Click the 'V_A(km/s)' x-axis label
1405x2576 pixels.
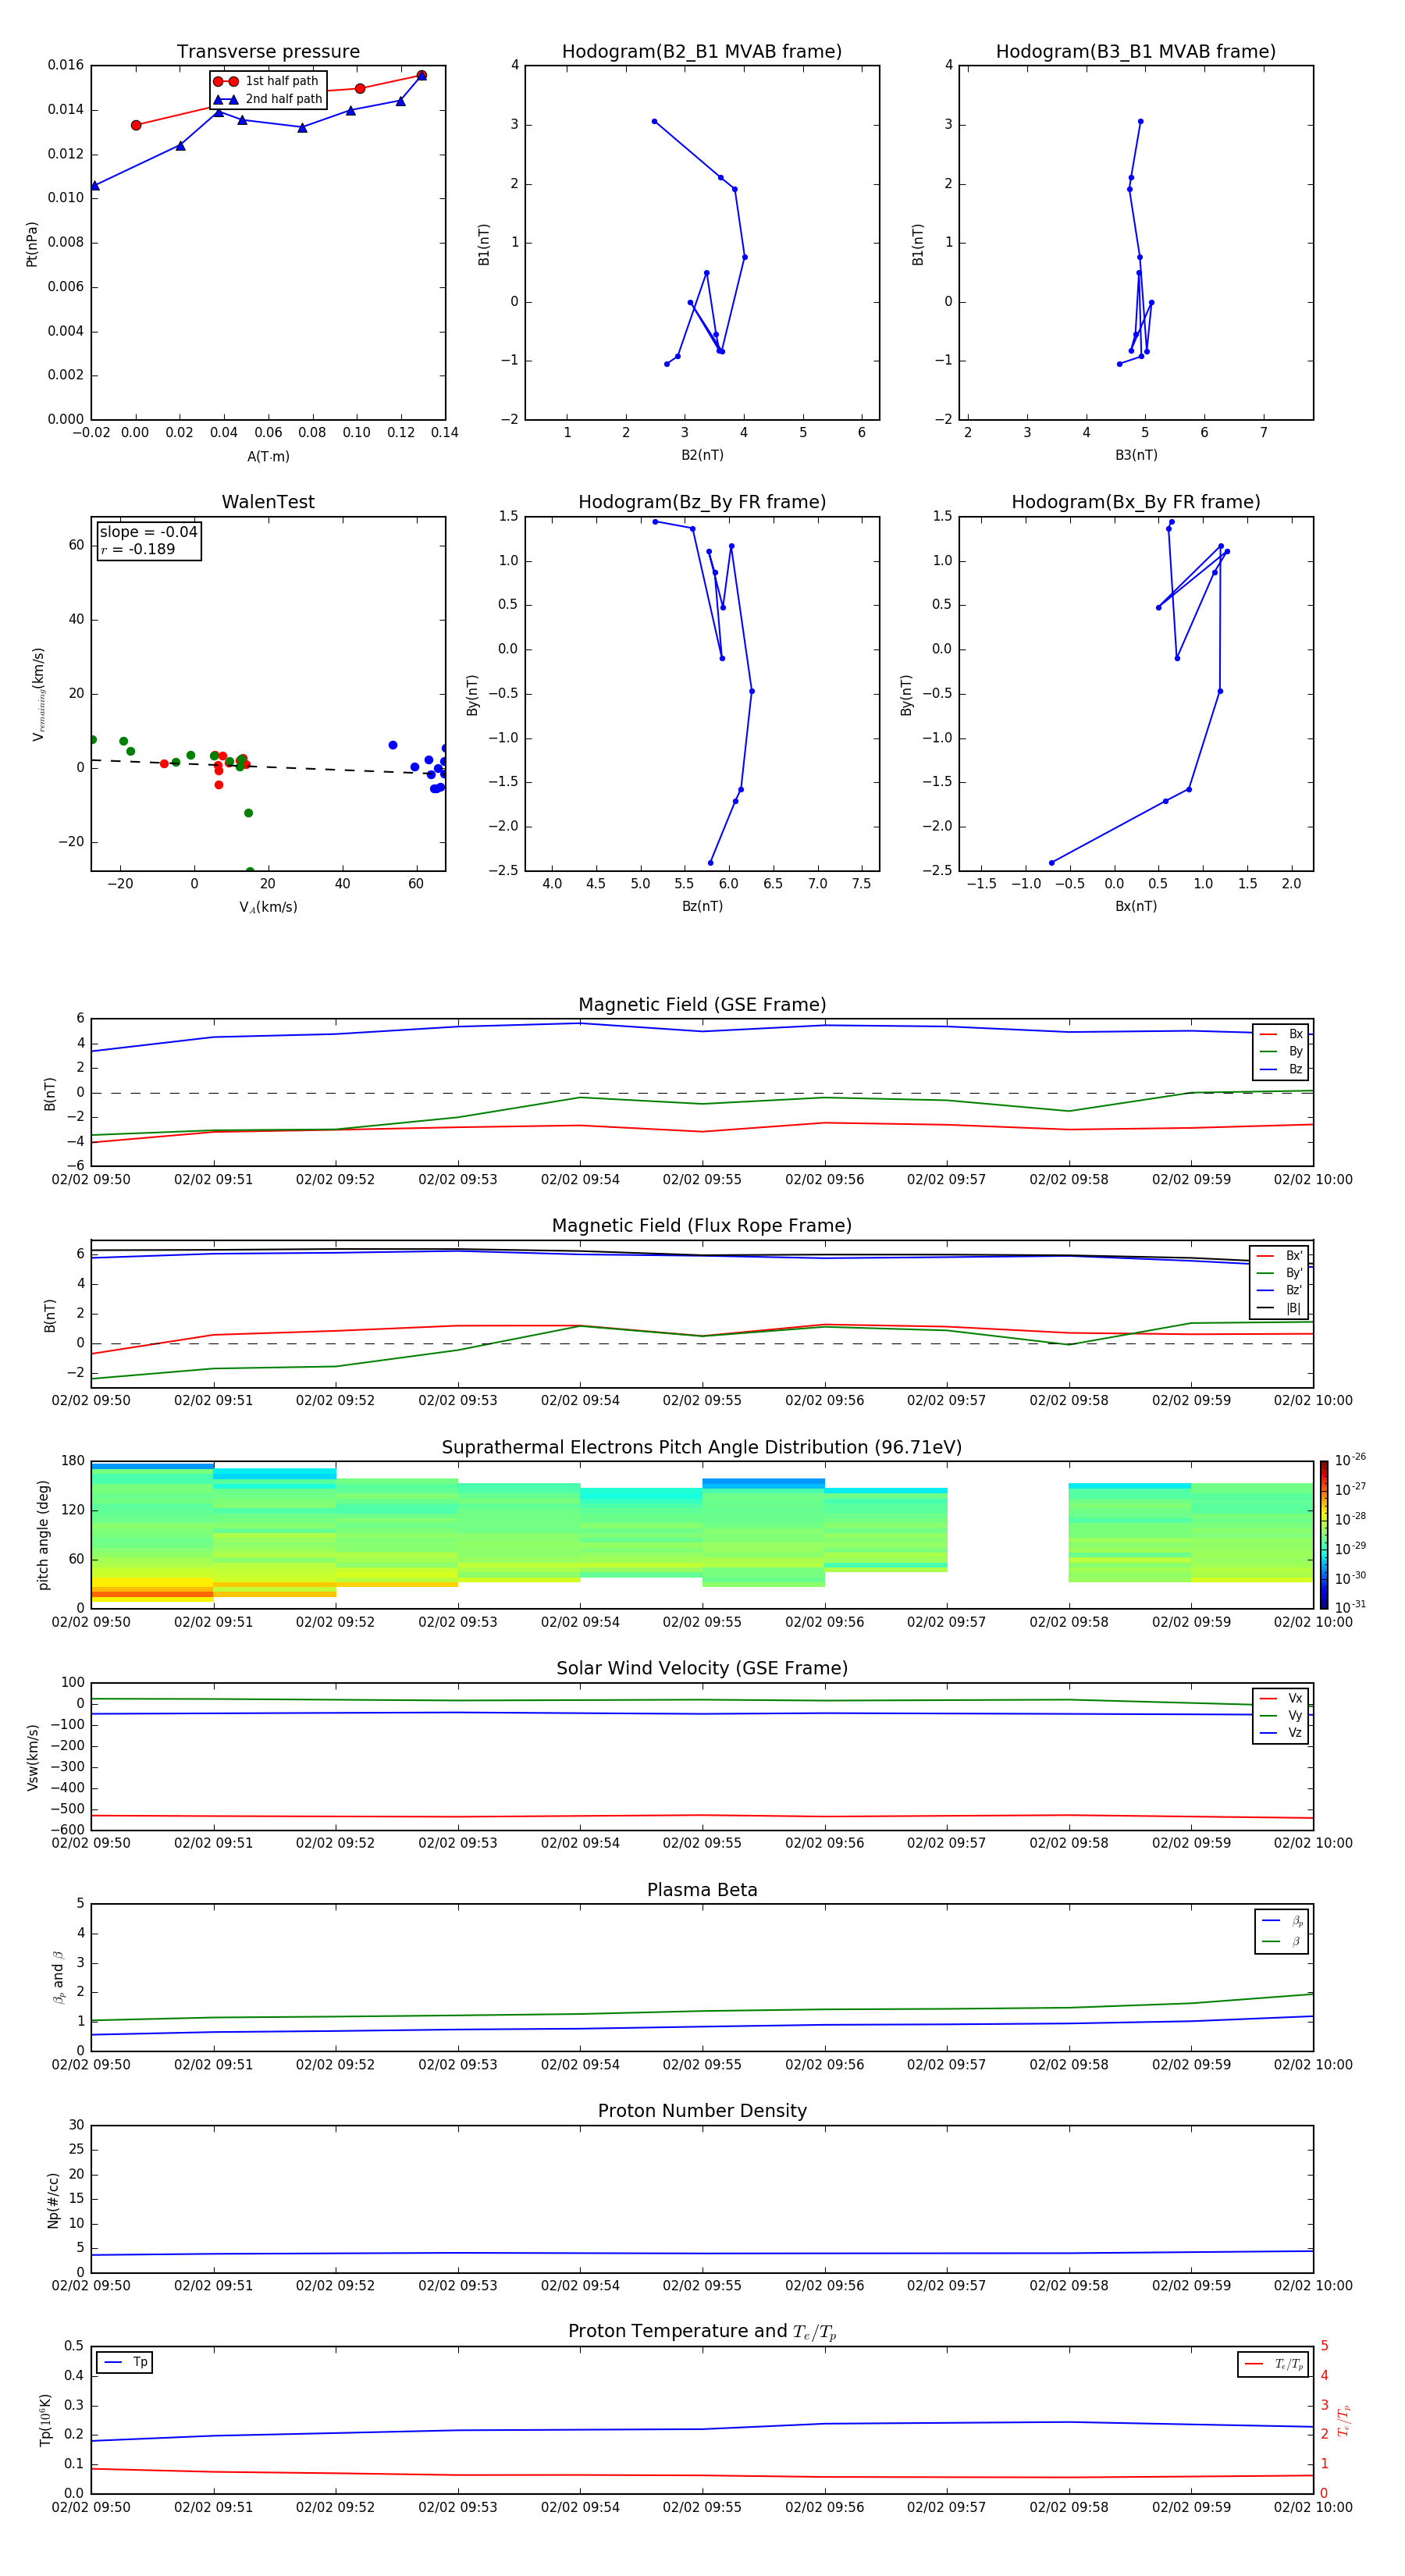pyautogui.click(x=268, y=907)
